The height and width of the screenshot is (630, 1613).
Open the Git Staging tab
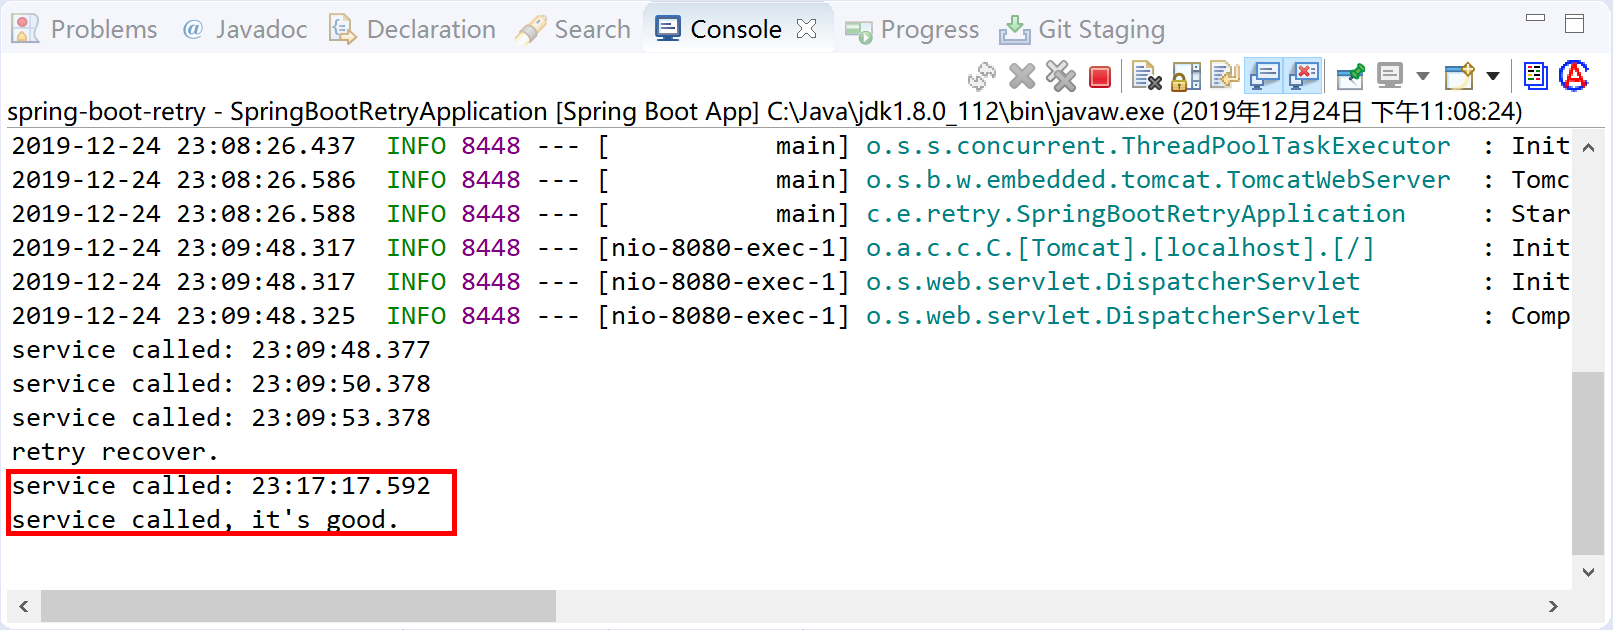[x=1083, y=29]
